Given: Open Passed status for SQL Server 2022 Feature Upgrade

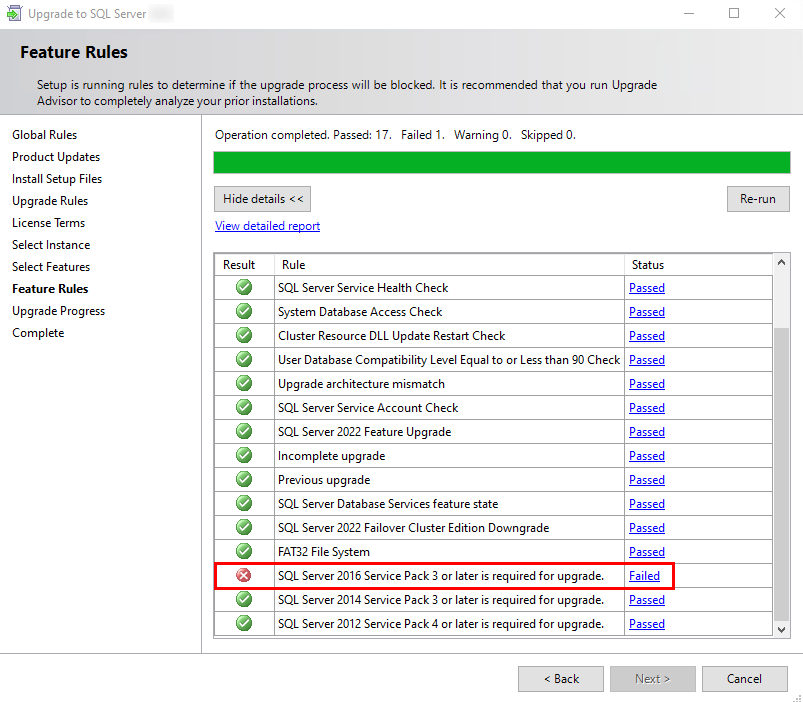Looking at the screenshot, I should pos(647,432).
